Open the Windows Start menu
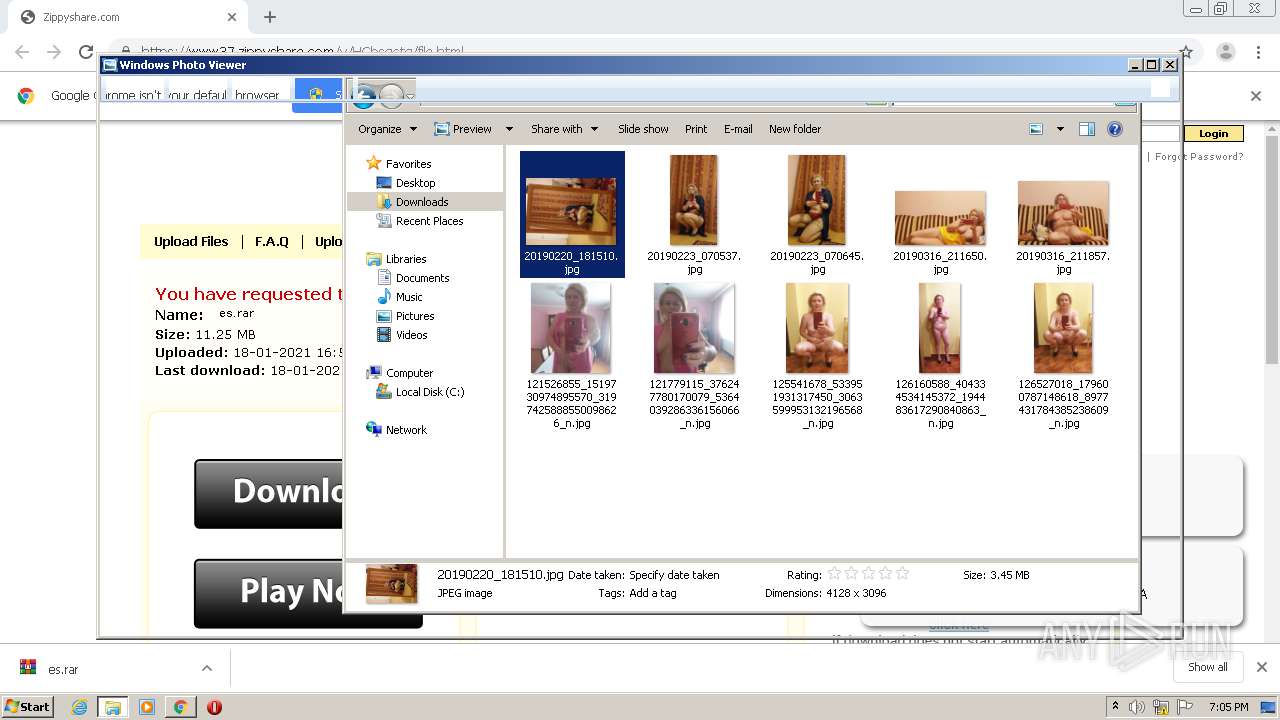1280x720 pixels. 28,707
